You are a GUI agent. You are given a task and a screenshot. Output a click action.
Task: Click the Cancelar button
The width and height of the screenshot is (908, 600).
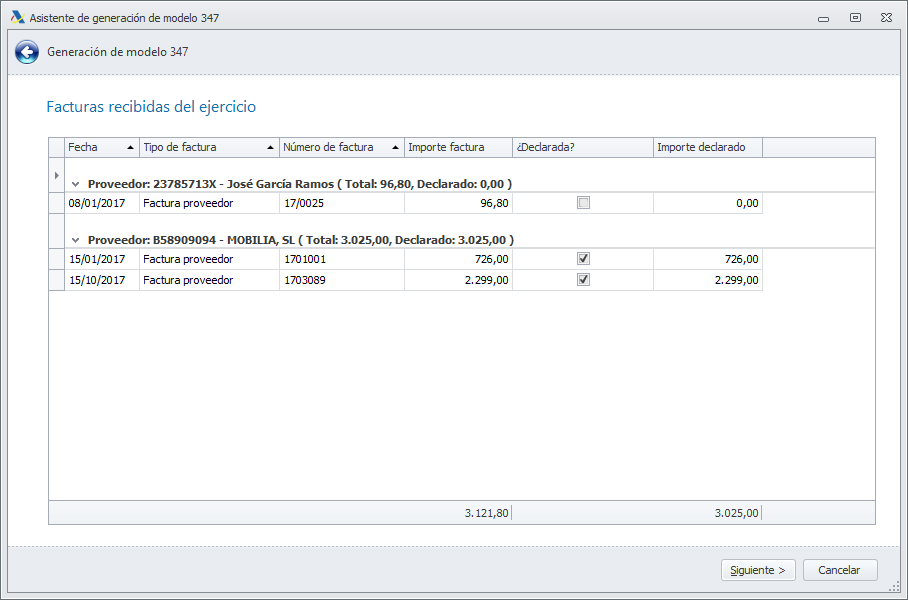pos(839,570)
